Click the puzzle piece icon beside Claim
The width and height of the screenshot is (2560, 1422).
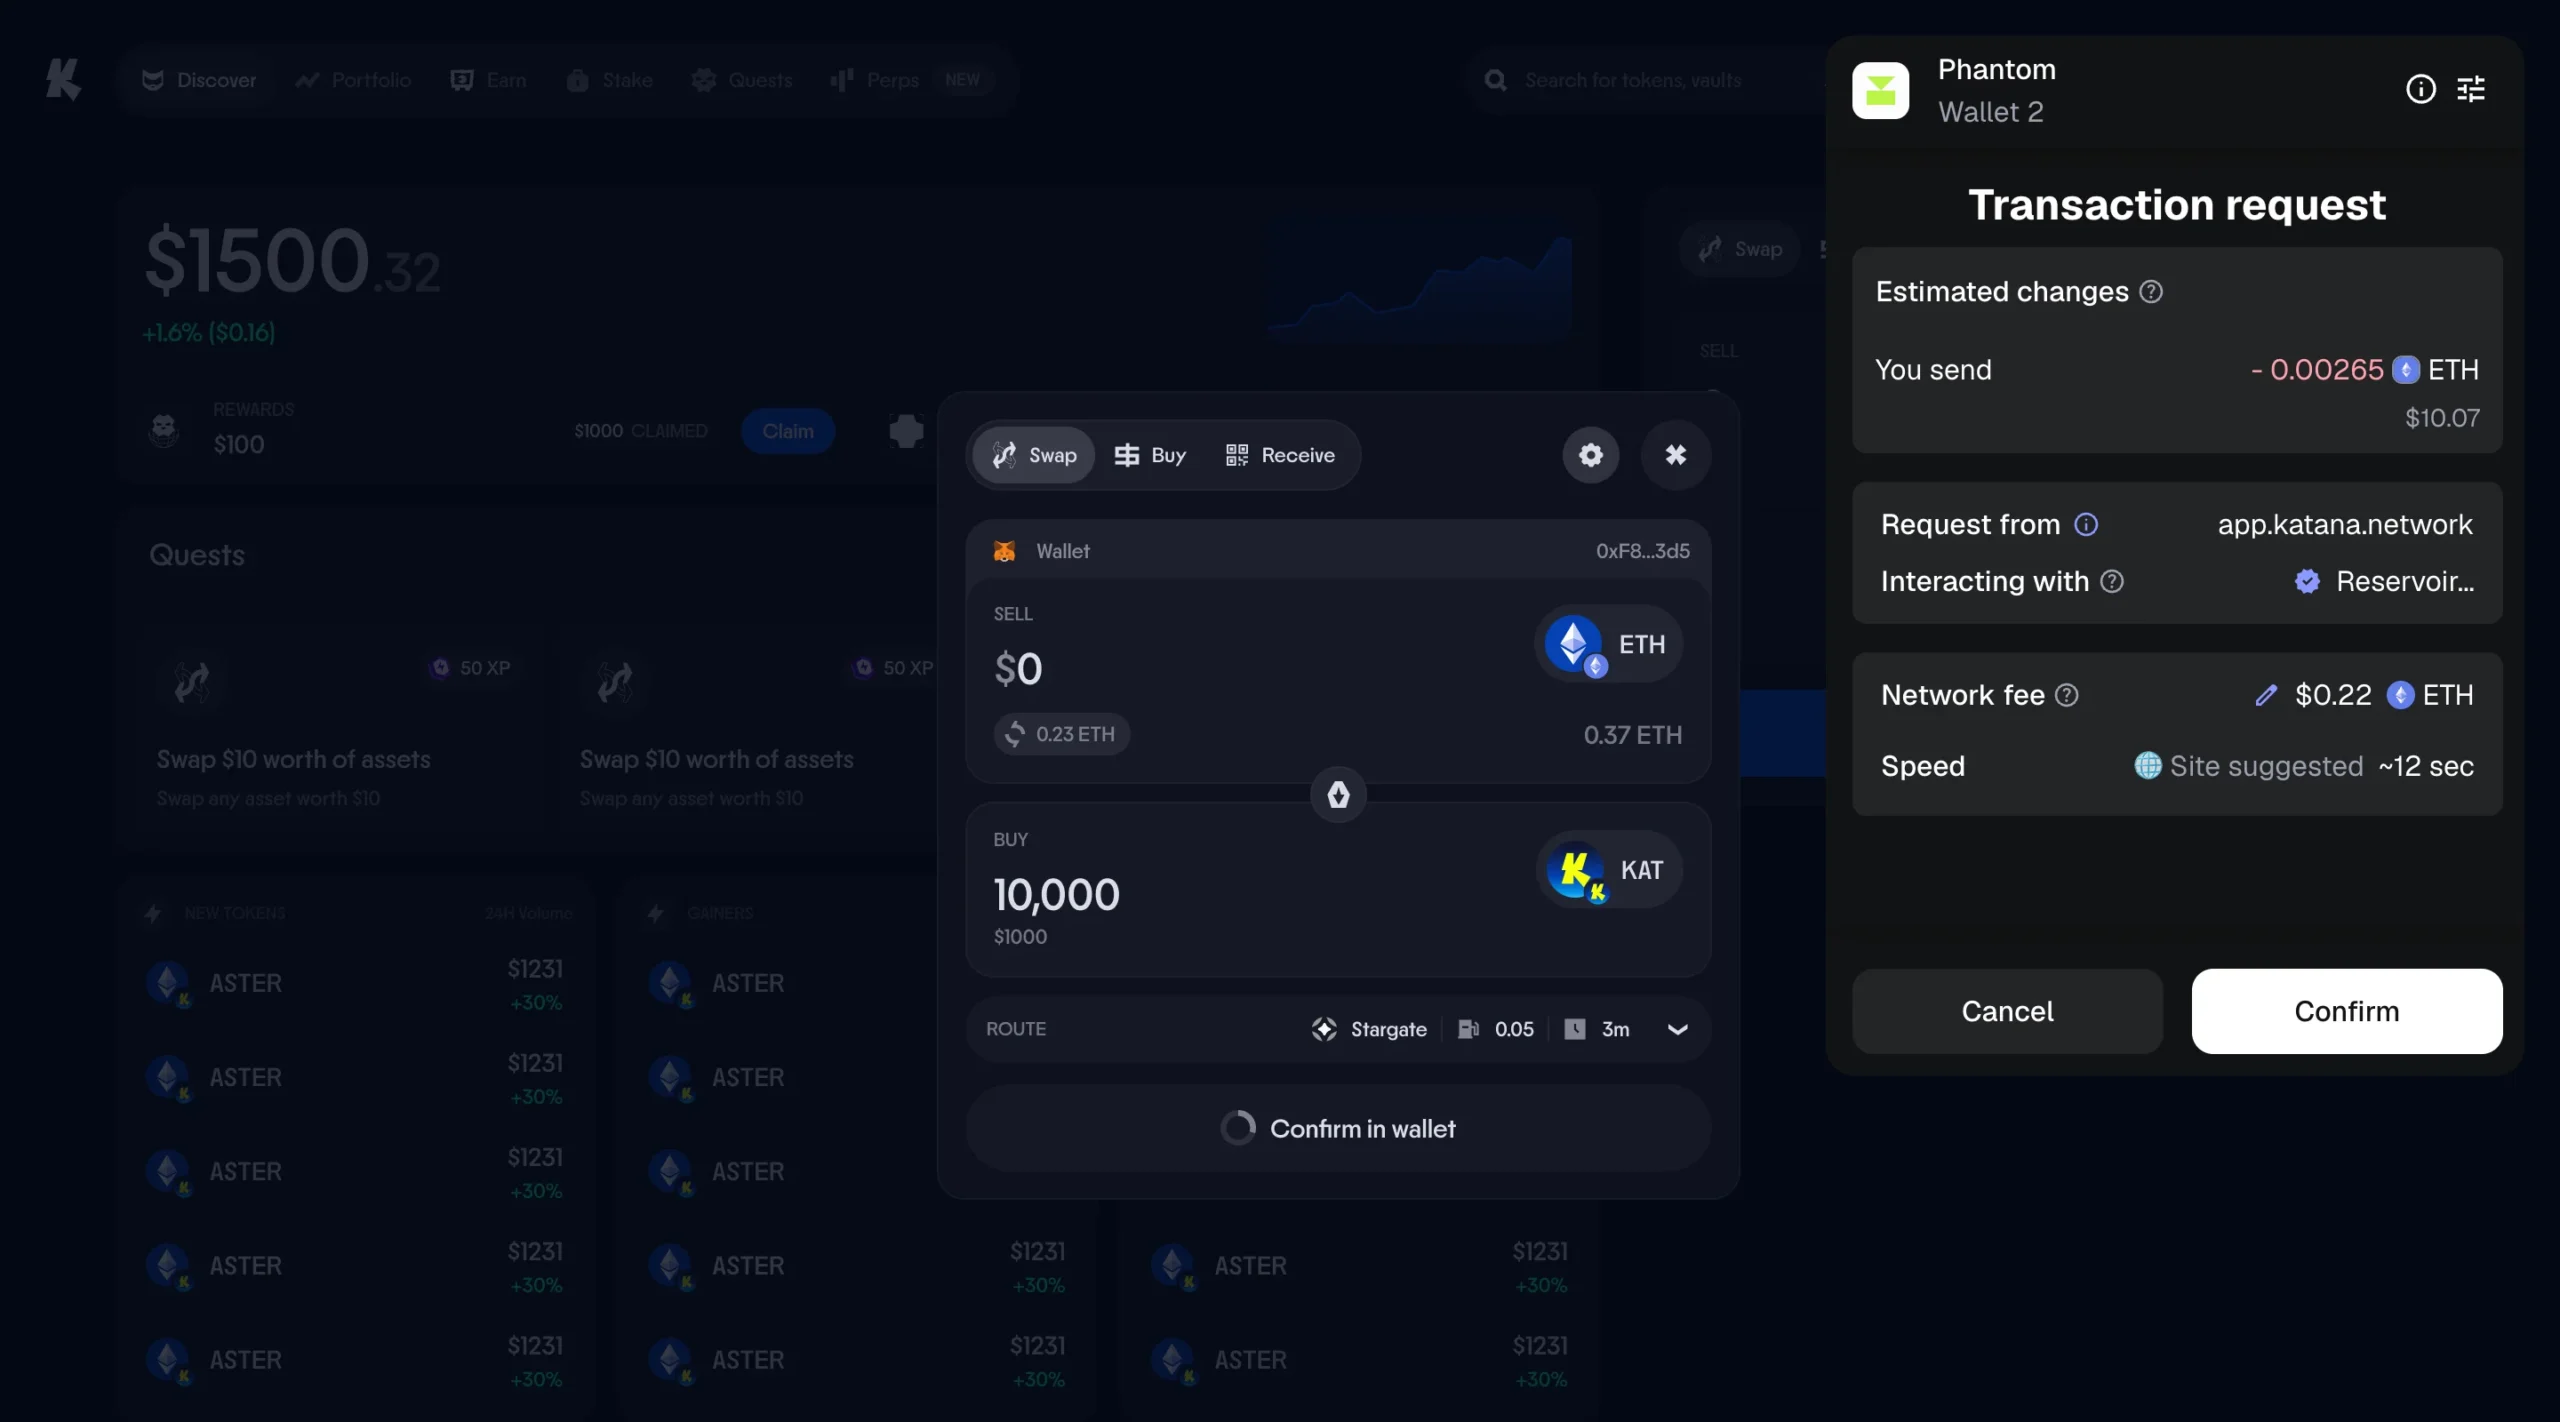point(906,431)
